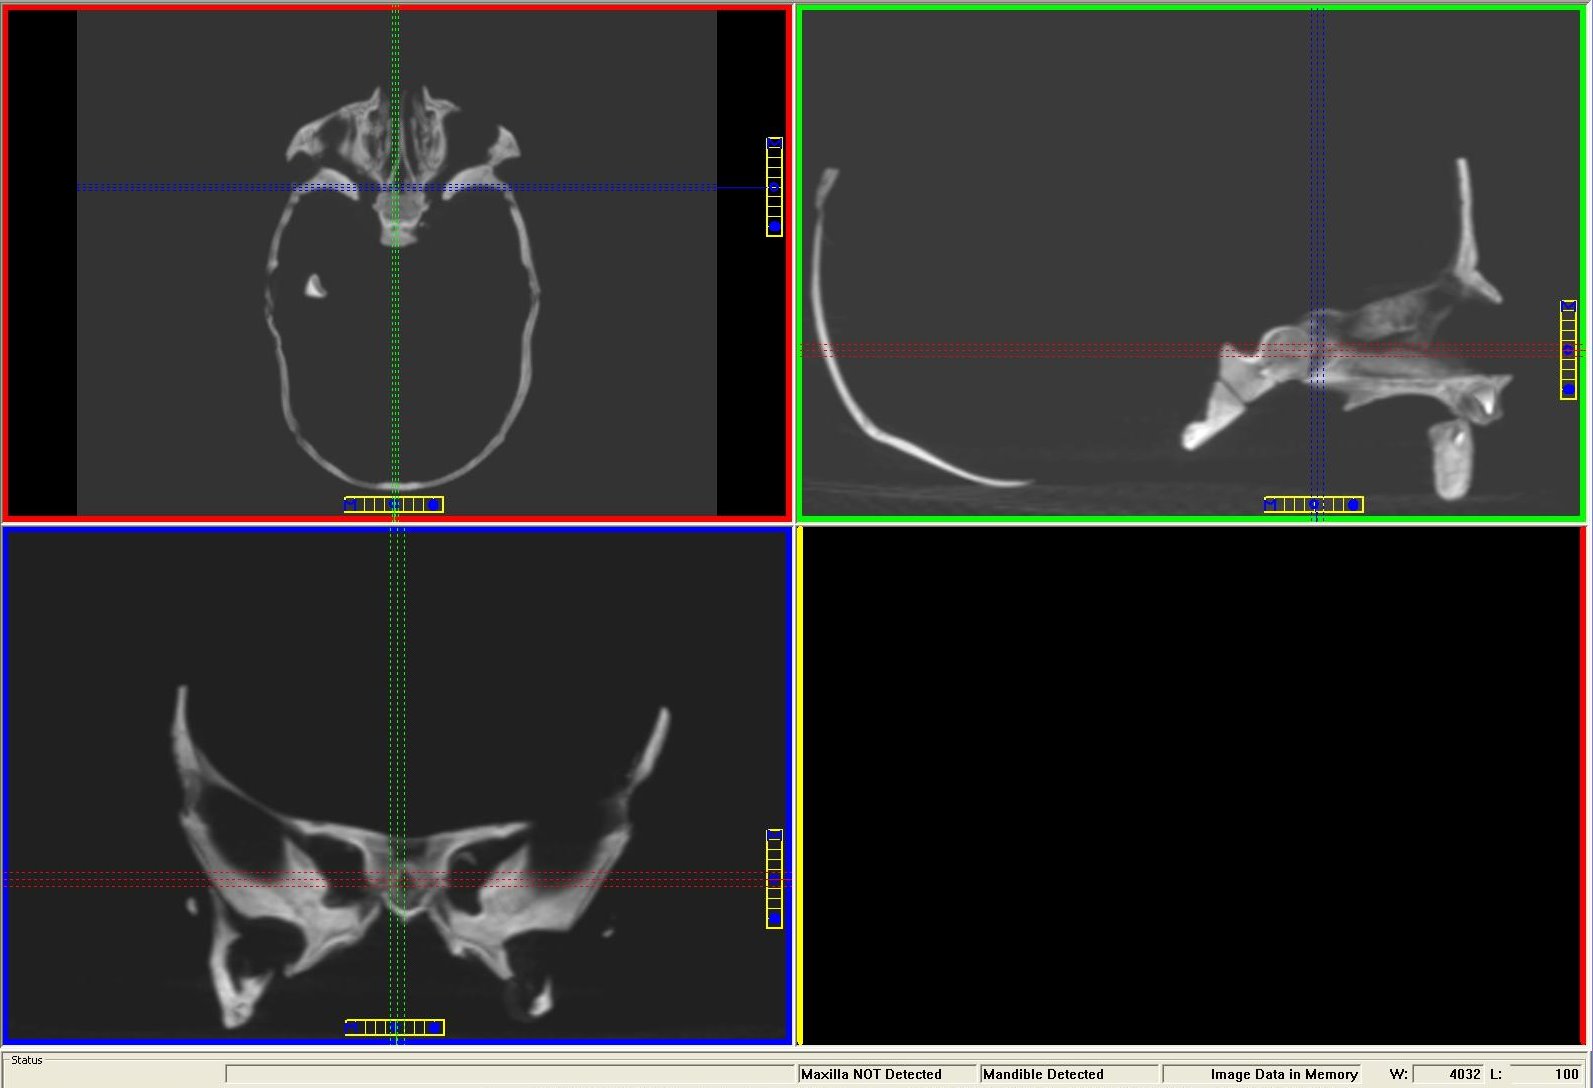The width and height of the screenshot is (1593, 1088).
Task: Click the blue dot on coronal view's bottom slider
Action: coord(434,1027)
